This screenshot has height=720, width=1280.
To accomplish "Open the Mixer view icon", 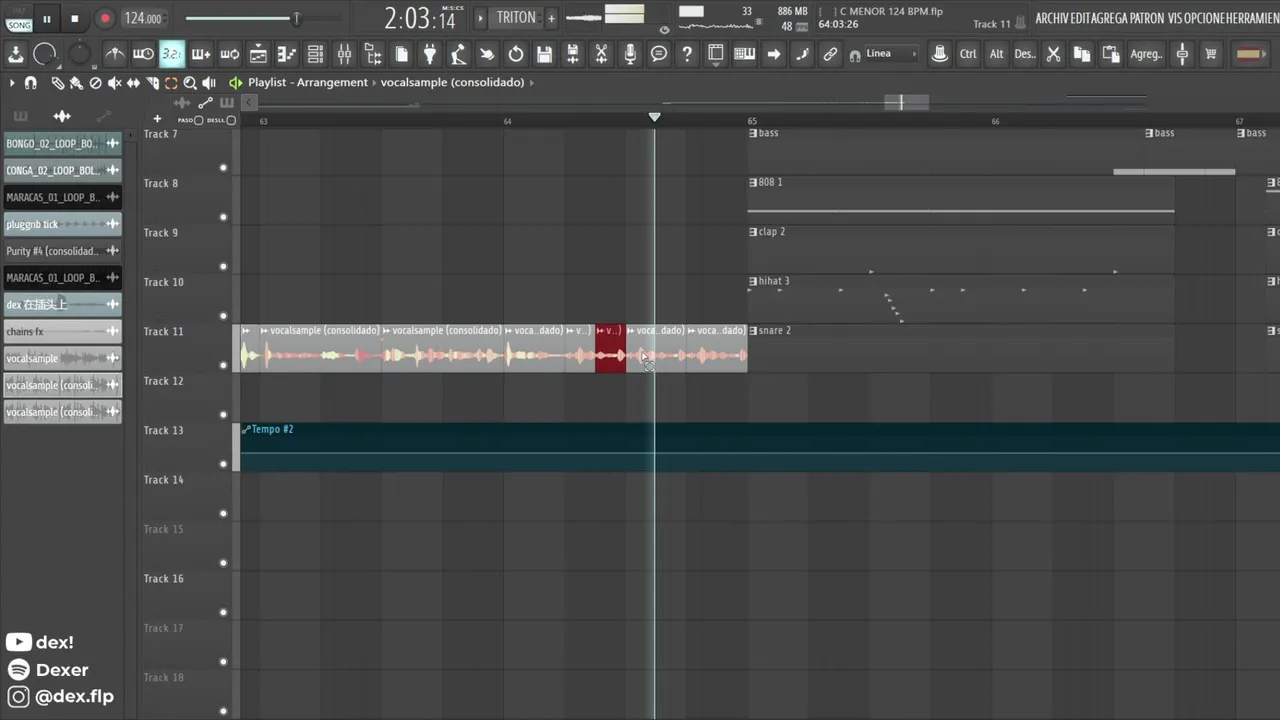I will pyautogui.click(x=344, y=54).
